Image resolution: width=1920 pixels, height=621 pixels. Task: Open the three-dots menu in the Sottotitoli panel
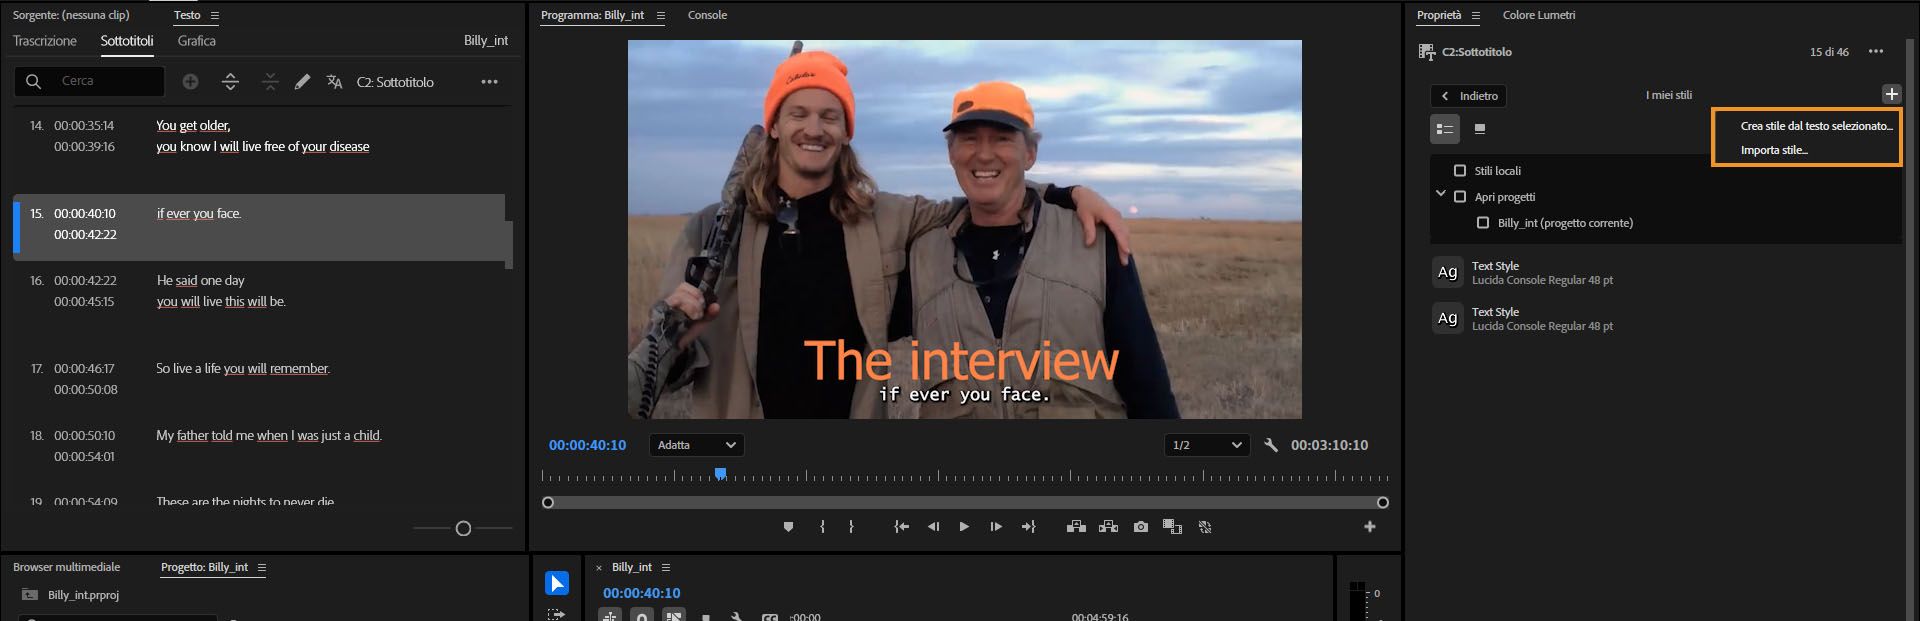pyautogui.click(x=489, y=82)
